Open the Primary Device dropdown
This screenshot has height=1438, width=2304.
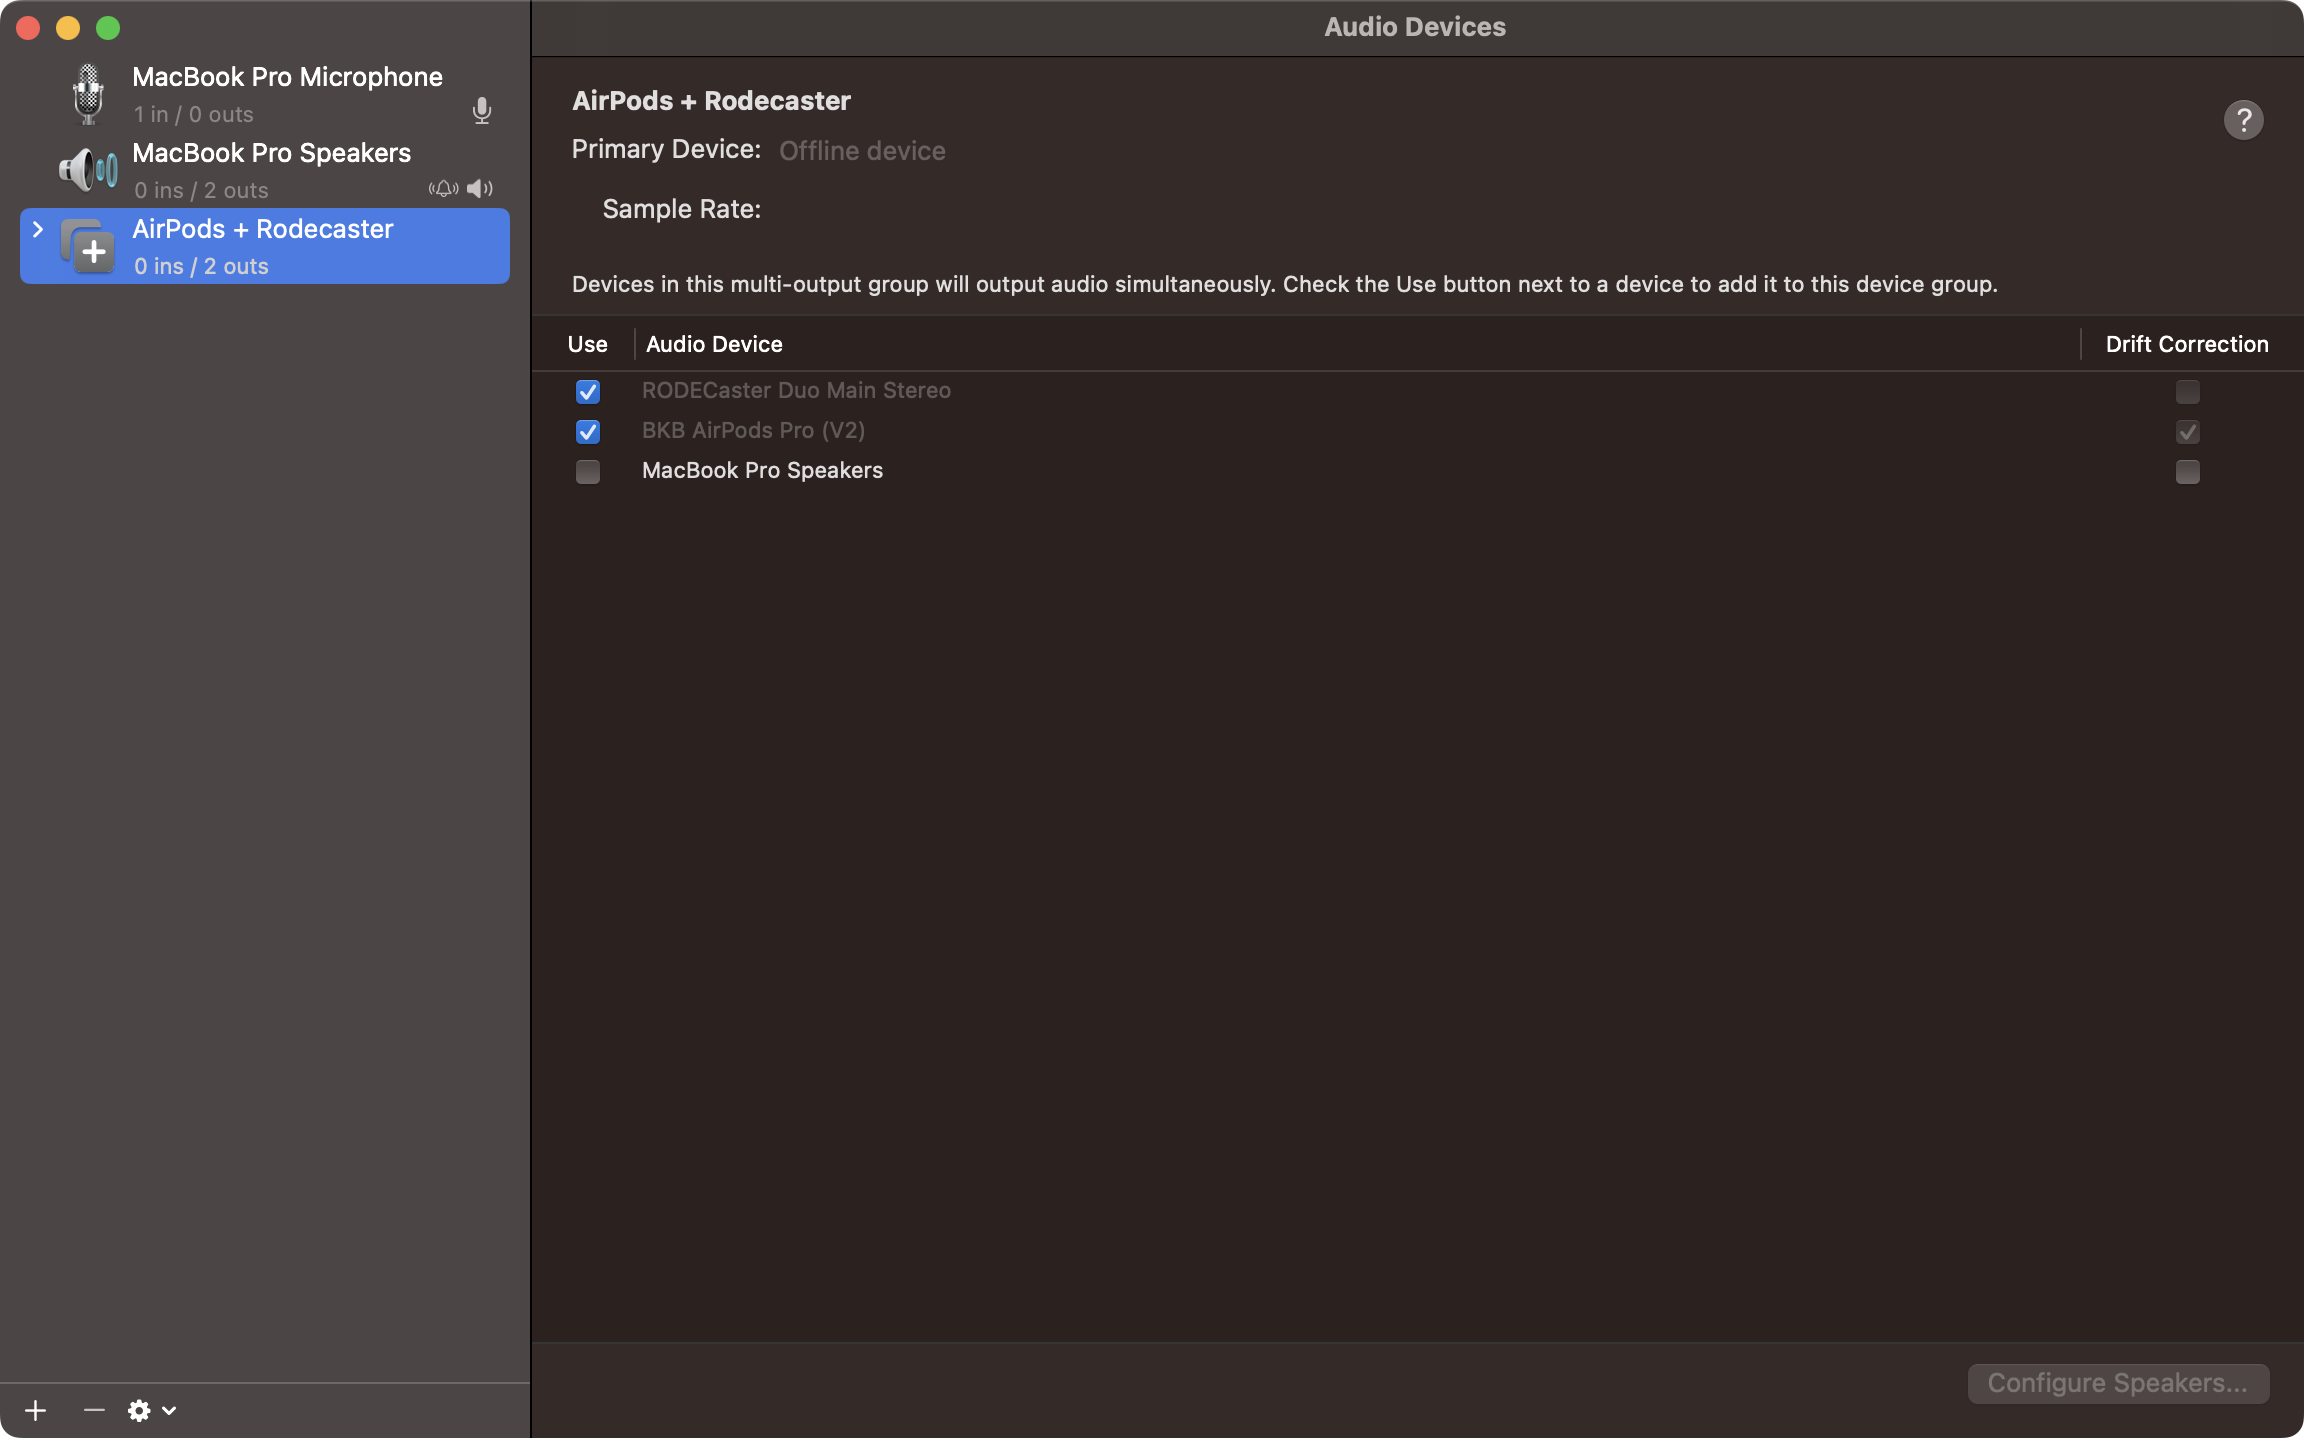[862, 151]
